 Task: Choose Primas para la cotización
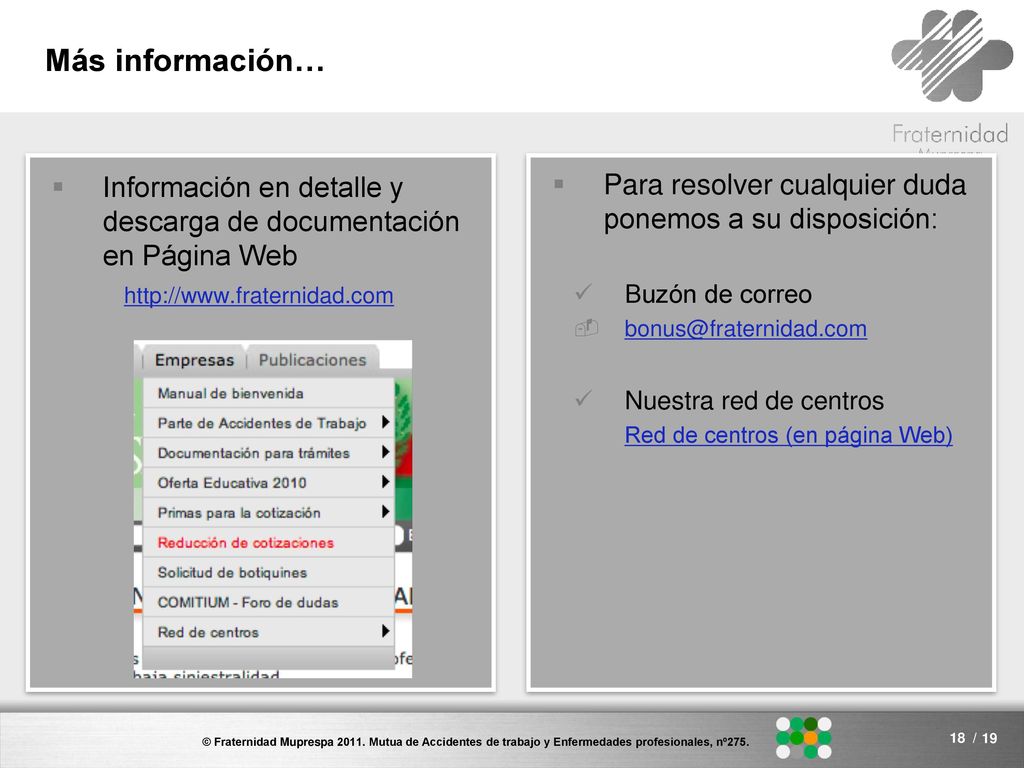click(268, 513)
